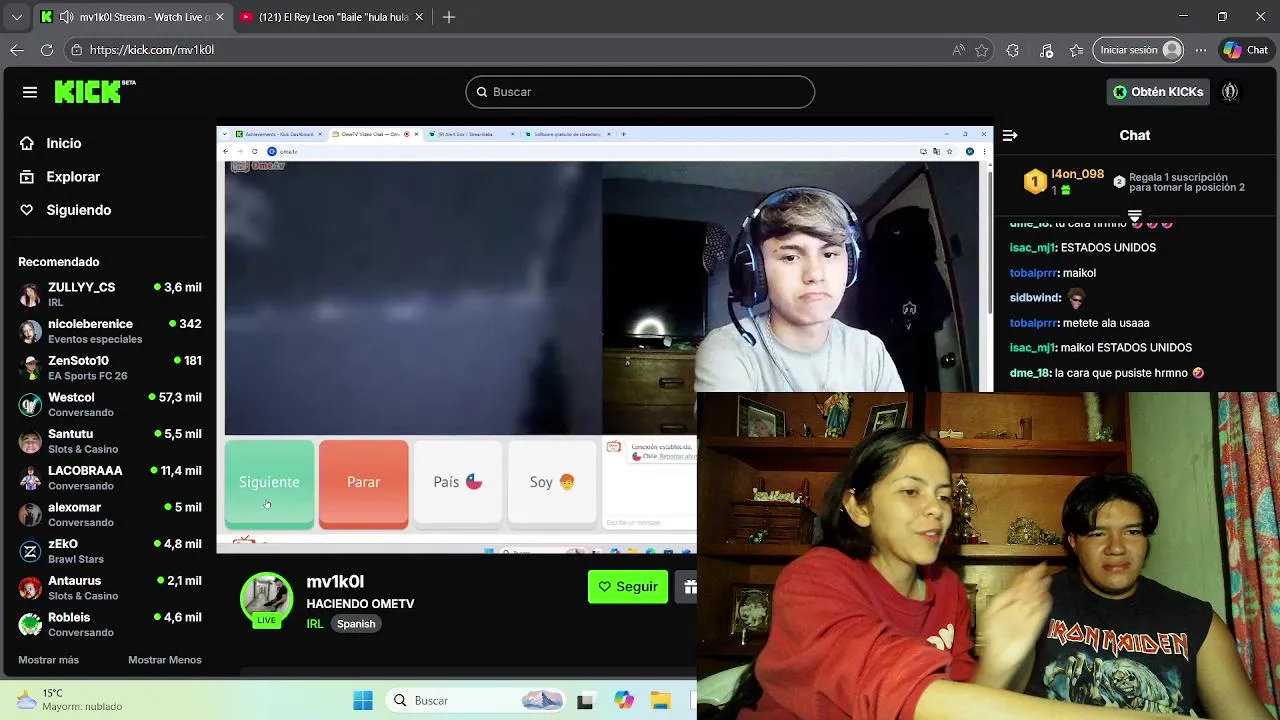Open recommended channel Antaurus

(110, 588)
